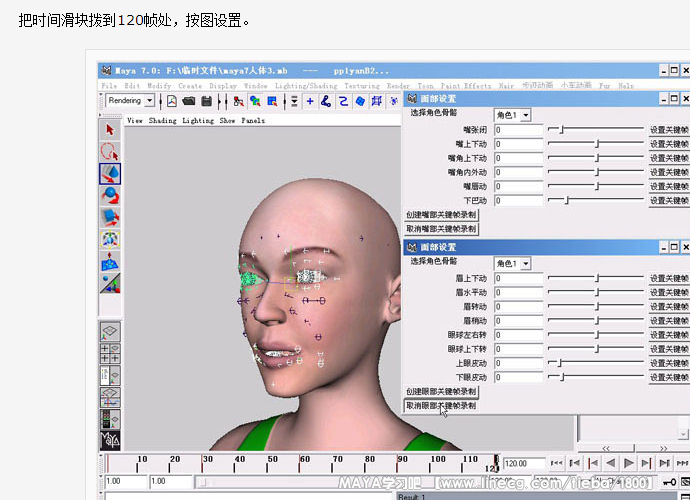Pick the Show Manipulator tool
Image resolution: width=690 pixels, height=500 pixels.
point(110,283)
